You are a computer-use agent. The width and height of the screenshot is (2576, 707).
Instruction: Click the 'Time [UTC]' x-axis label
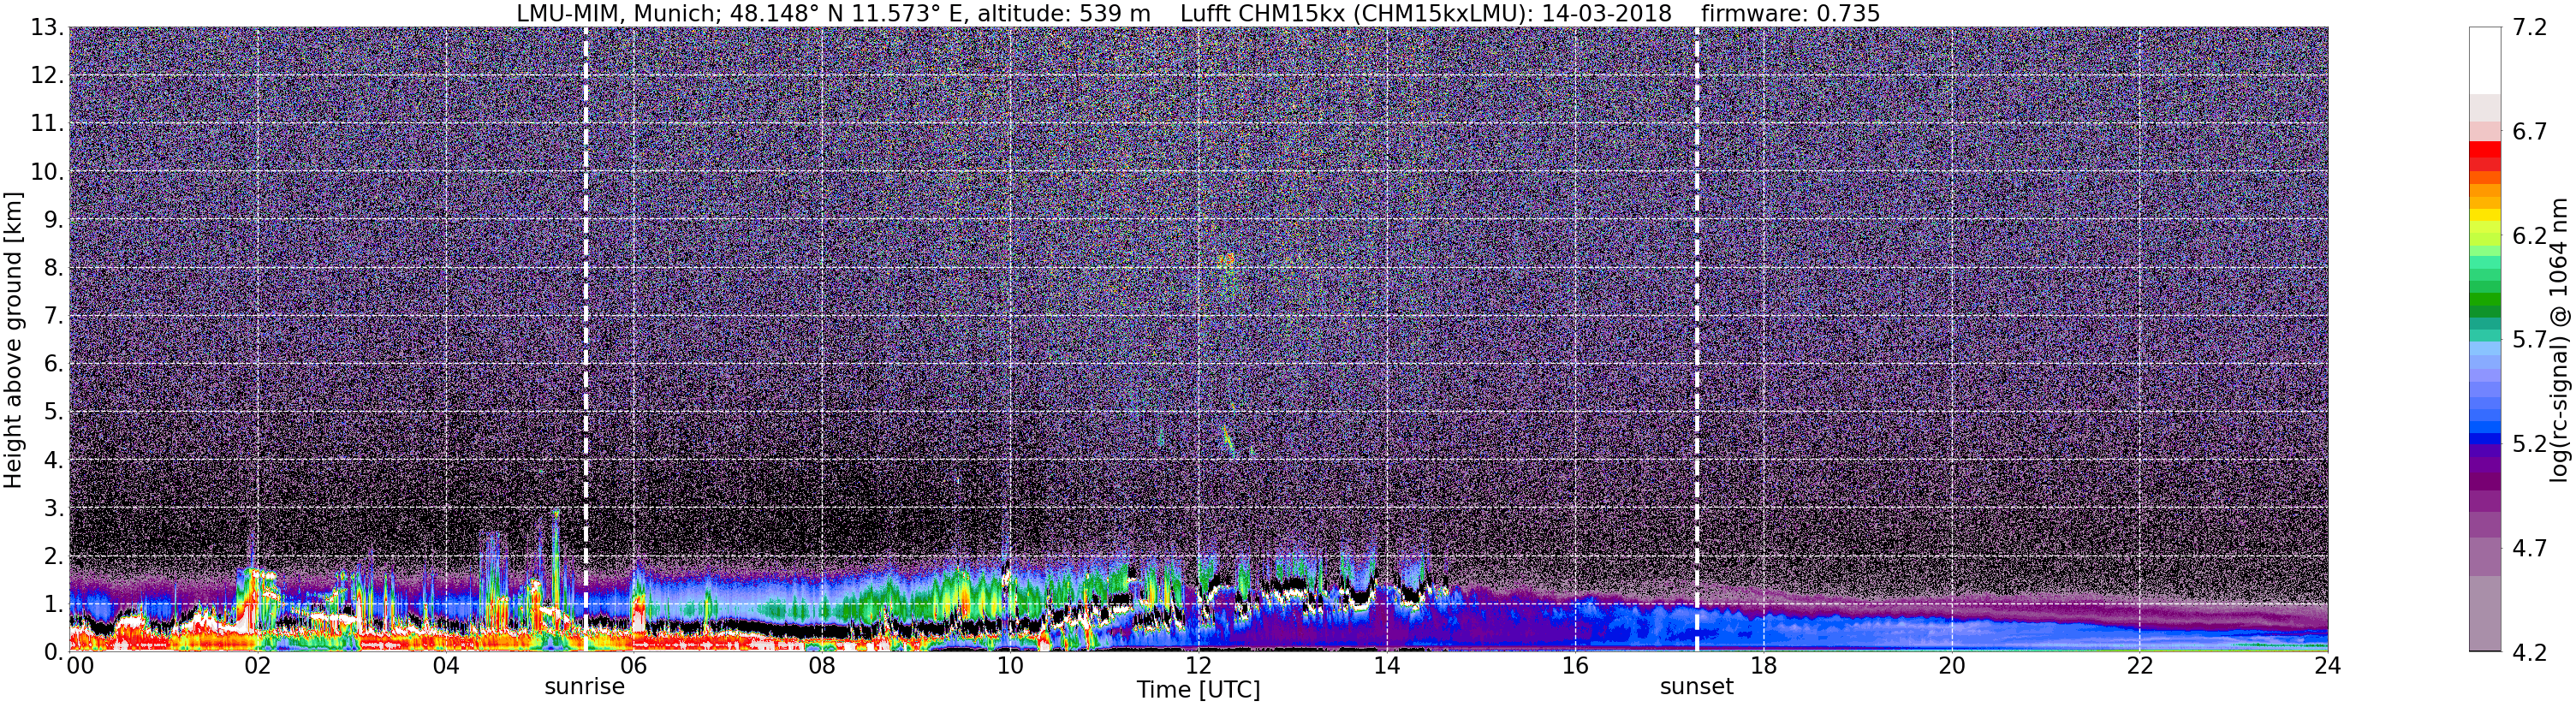(x=1198, y=690)
